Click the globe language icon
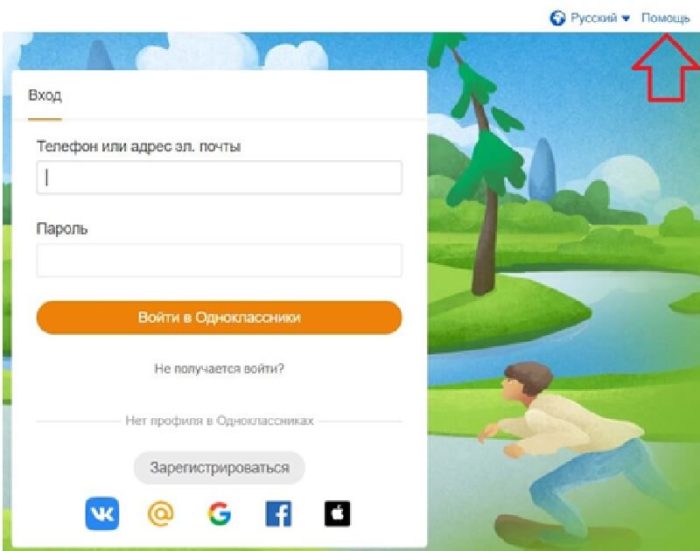This screenshot has height=551, width=700. click(558, 18)
